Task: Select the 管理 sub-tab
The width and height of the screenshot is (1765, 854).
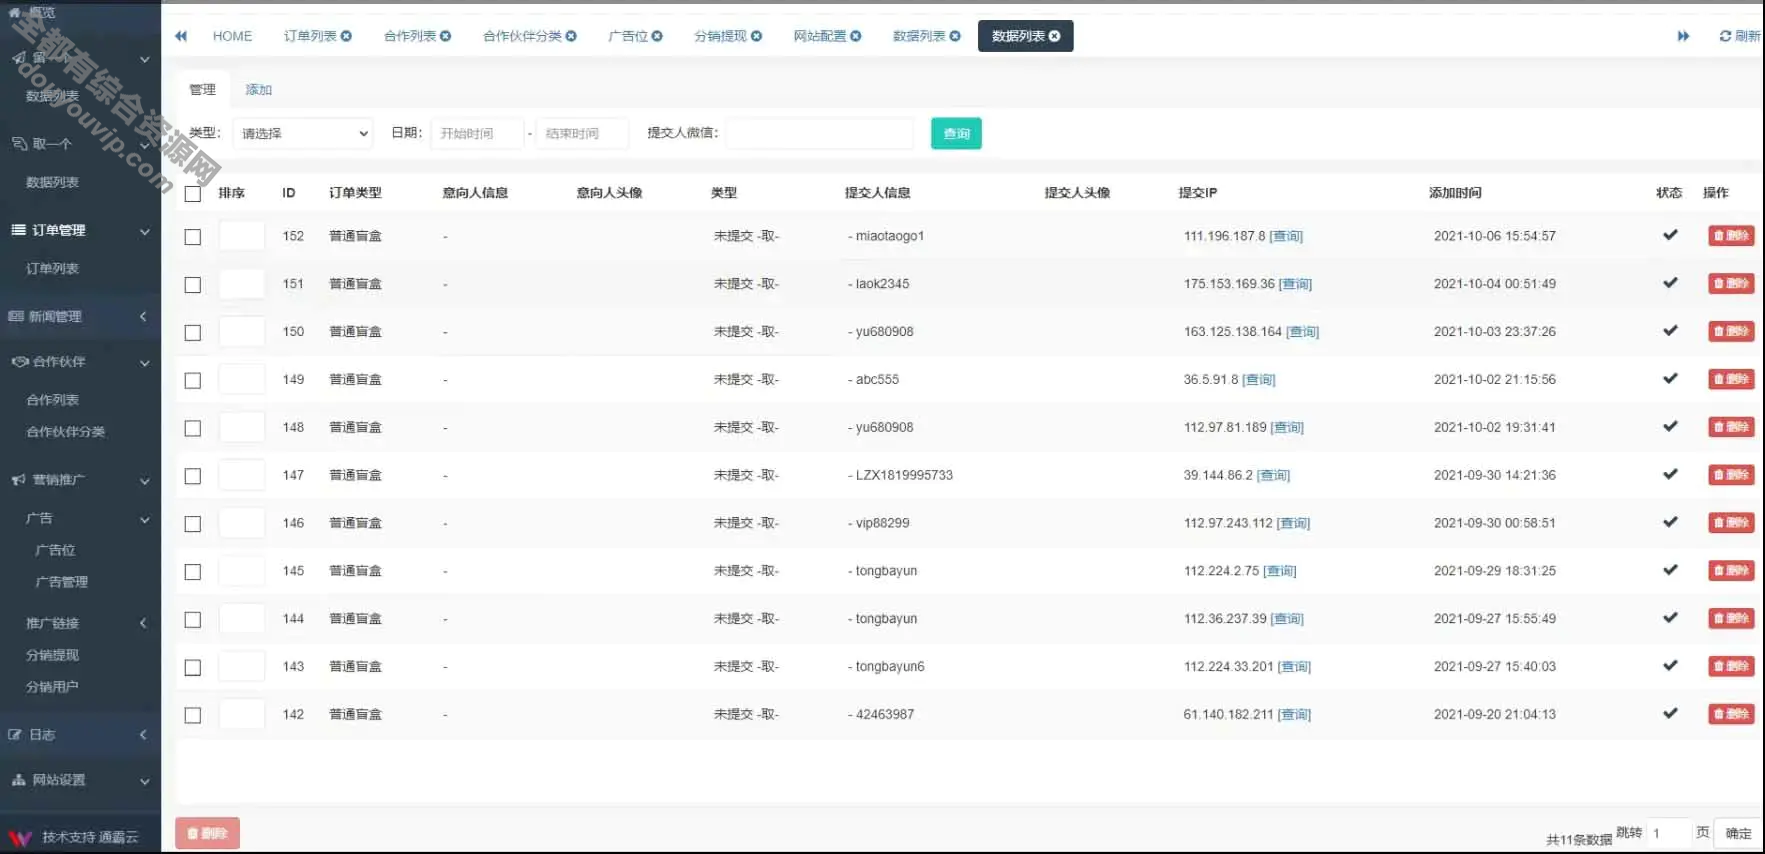Action: pos(202,89)
